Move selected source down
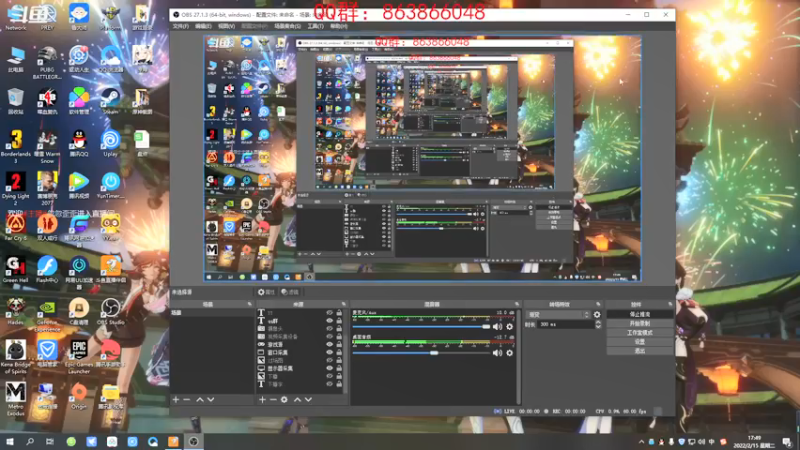800x450 pixels. coord(308,399)
